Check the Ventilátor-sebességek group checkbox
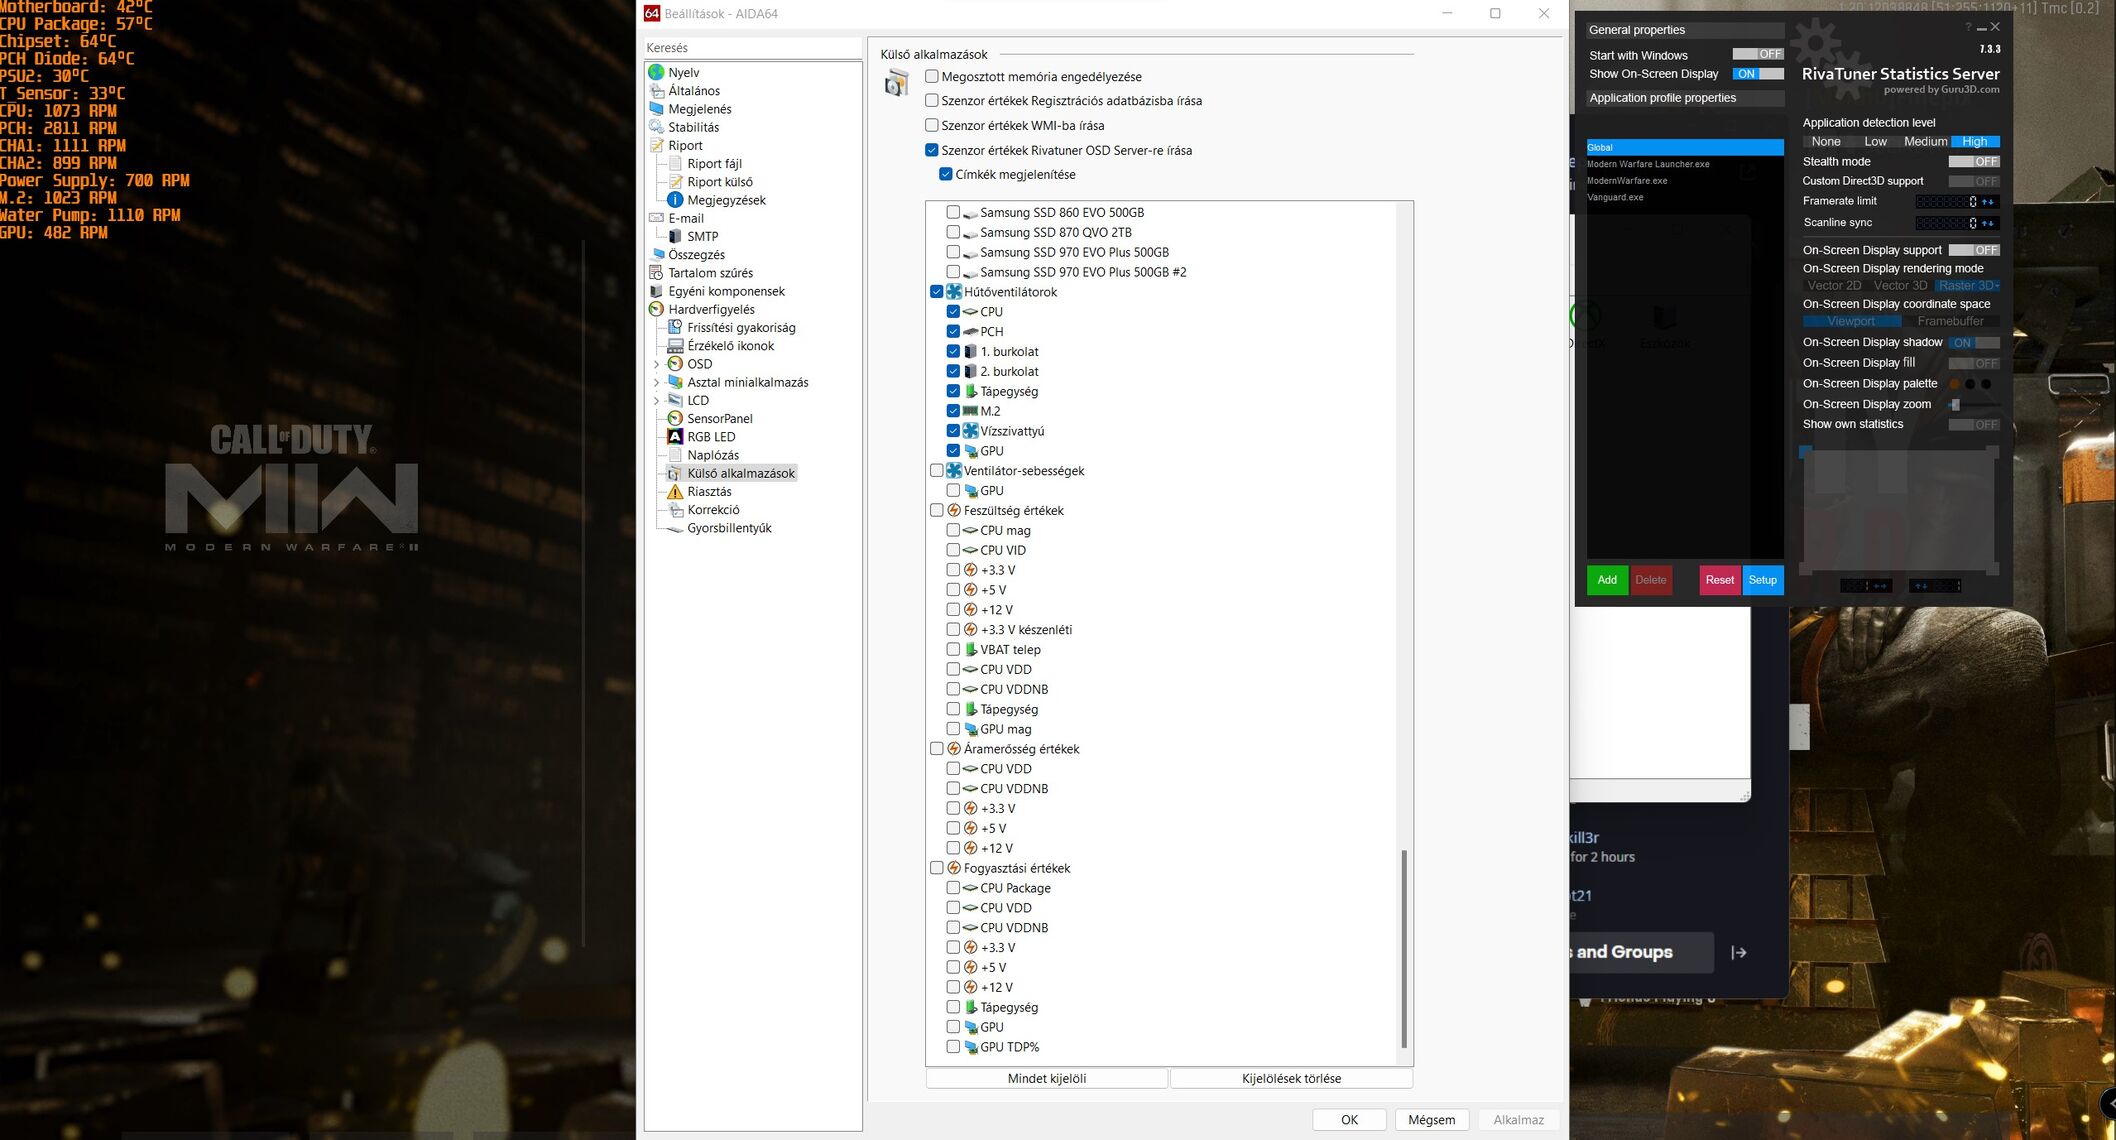The height and width of the screenshot is (1140, 2116). [937, 470]
